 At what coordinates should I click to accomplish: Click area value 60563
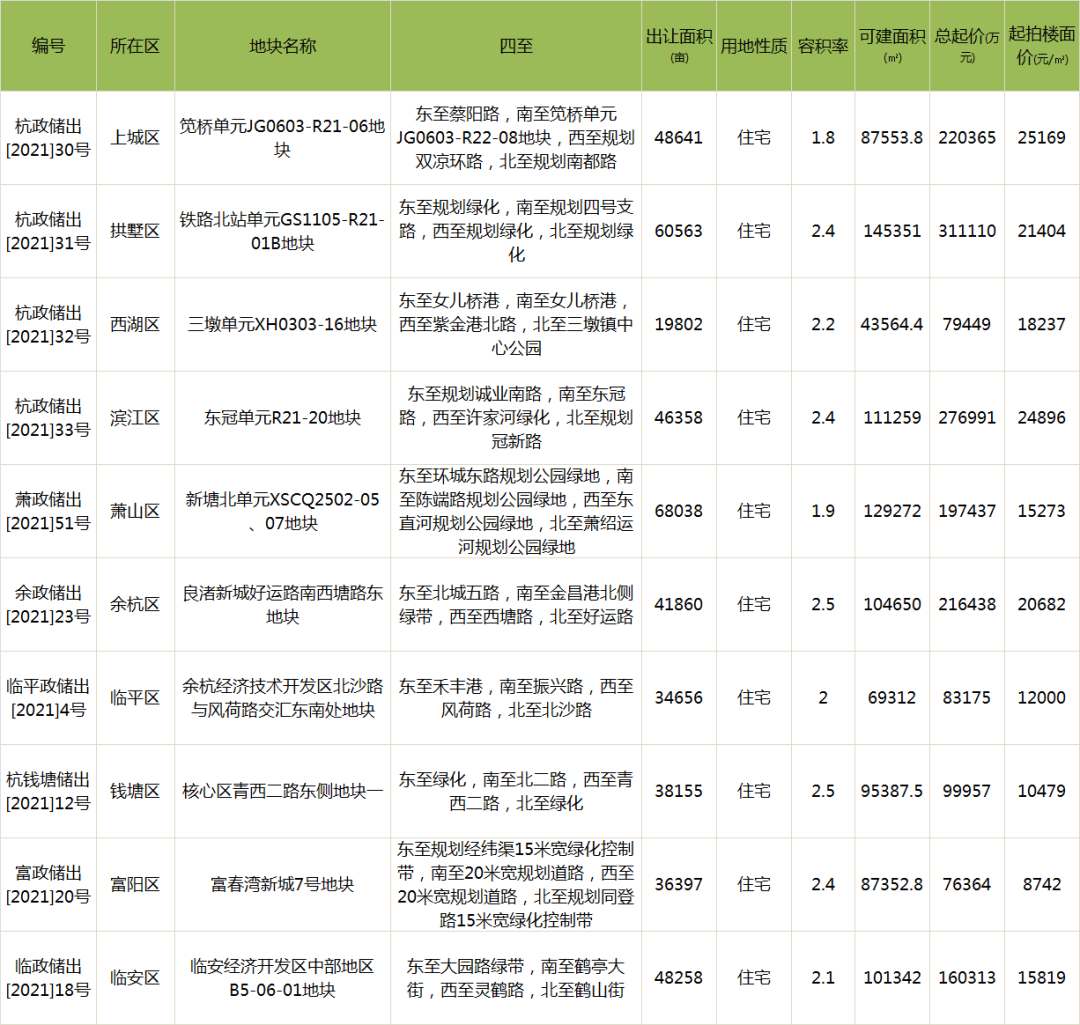tap(679, 231)
